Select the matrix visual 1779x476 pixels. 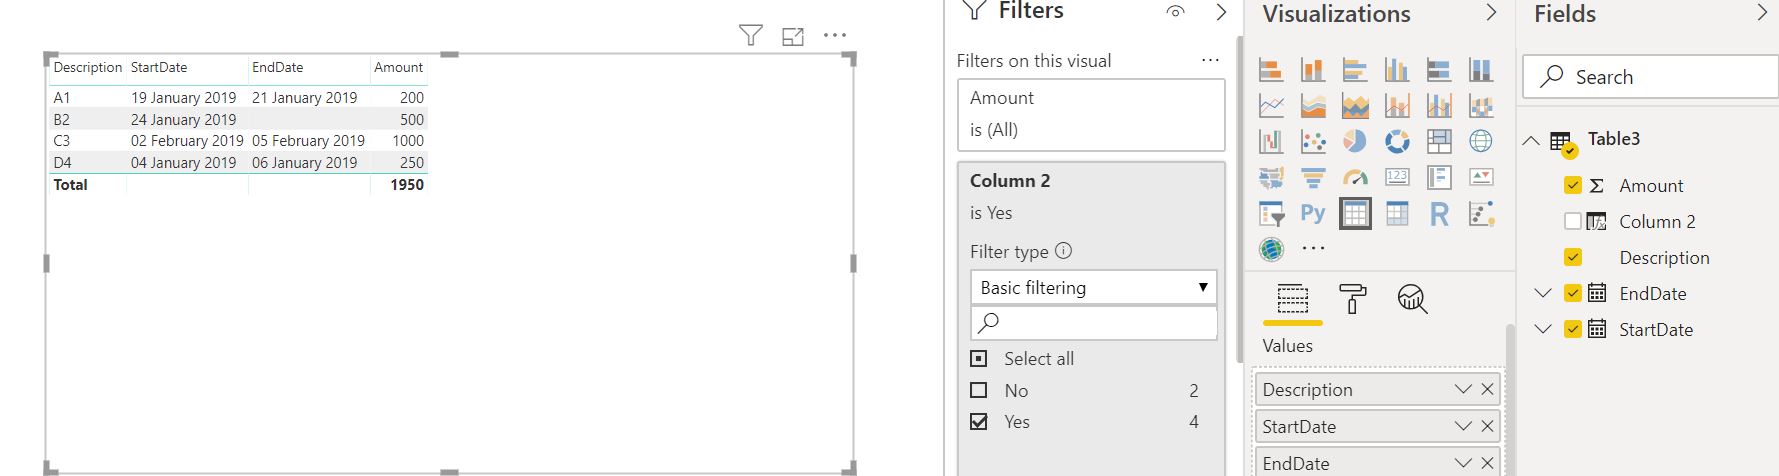[1397, 213]
